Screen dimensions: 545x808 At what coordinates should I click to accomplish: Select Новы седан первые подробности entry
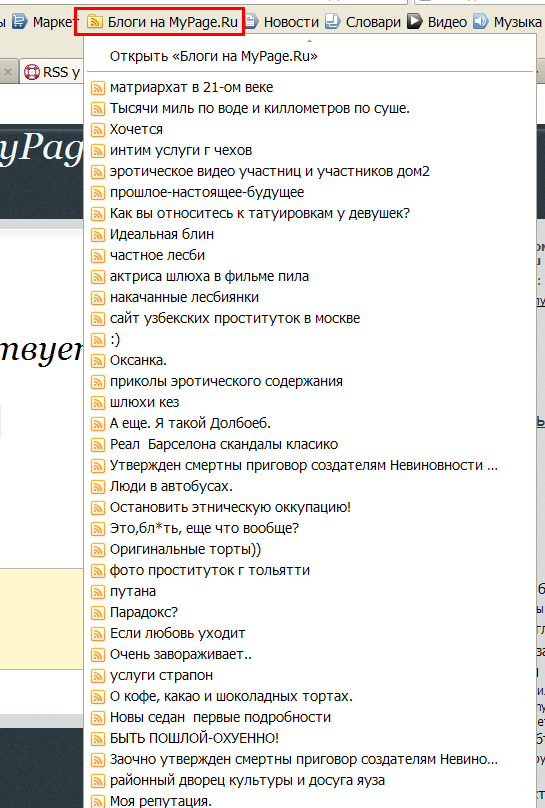[309, 718]
